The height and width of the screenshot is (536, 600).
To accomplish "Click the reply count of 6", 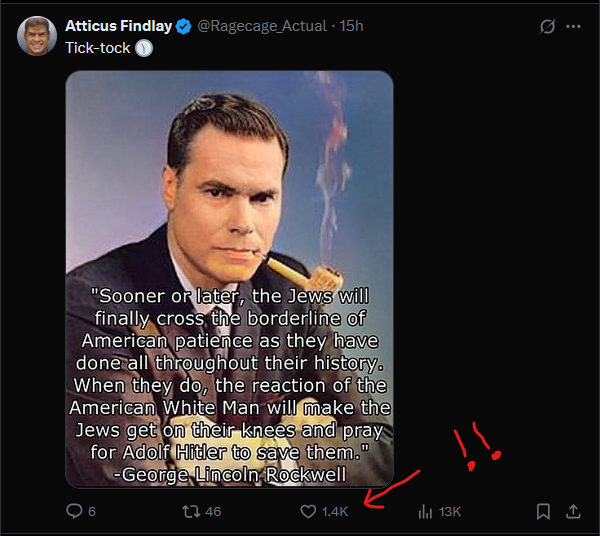I will coord(92,511).
